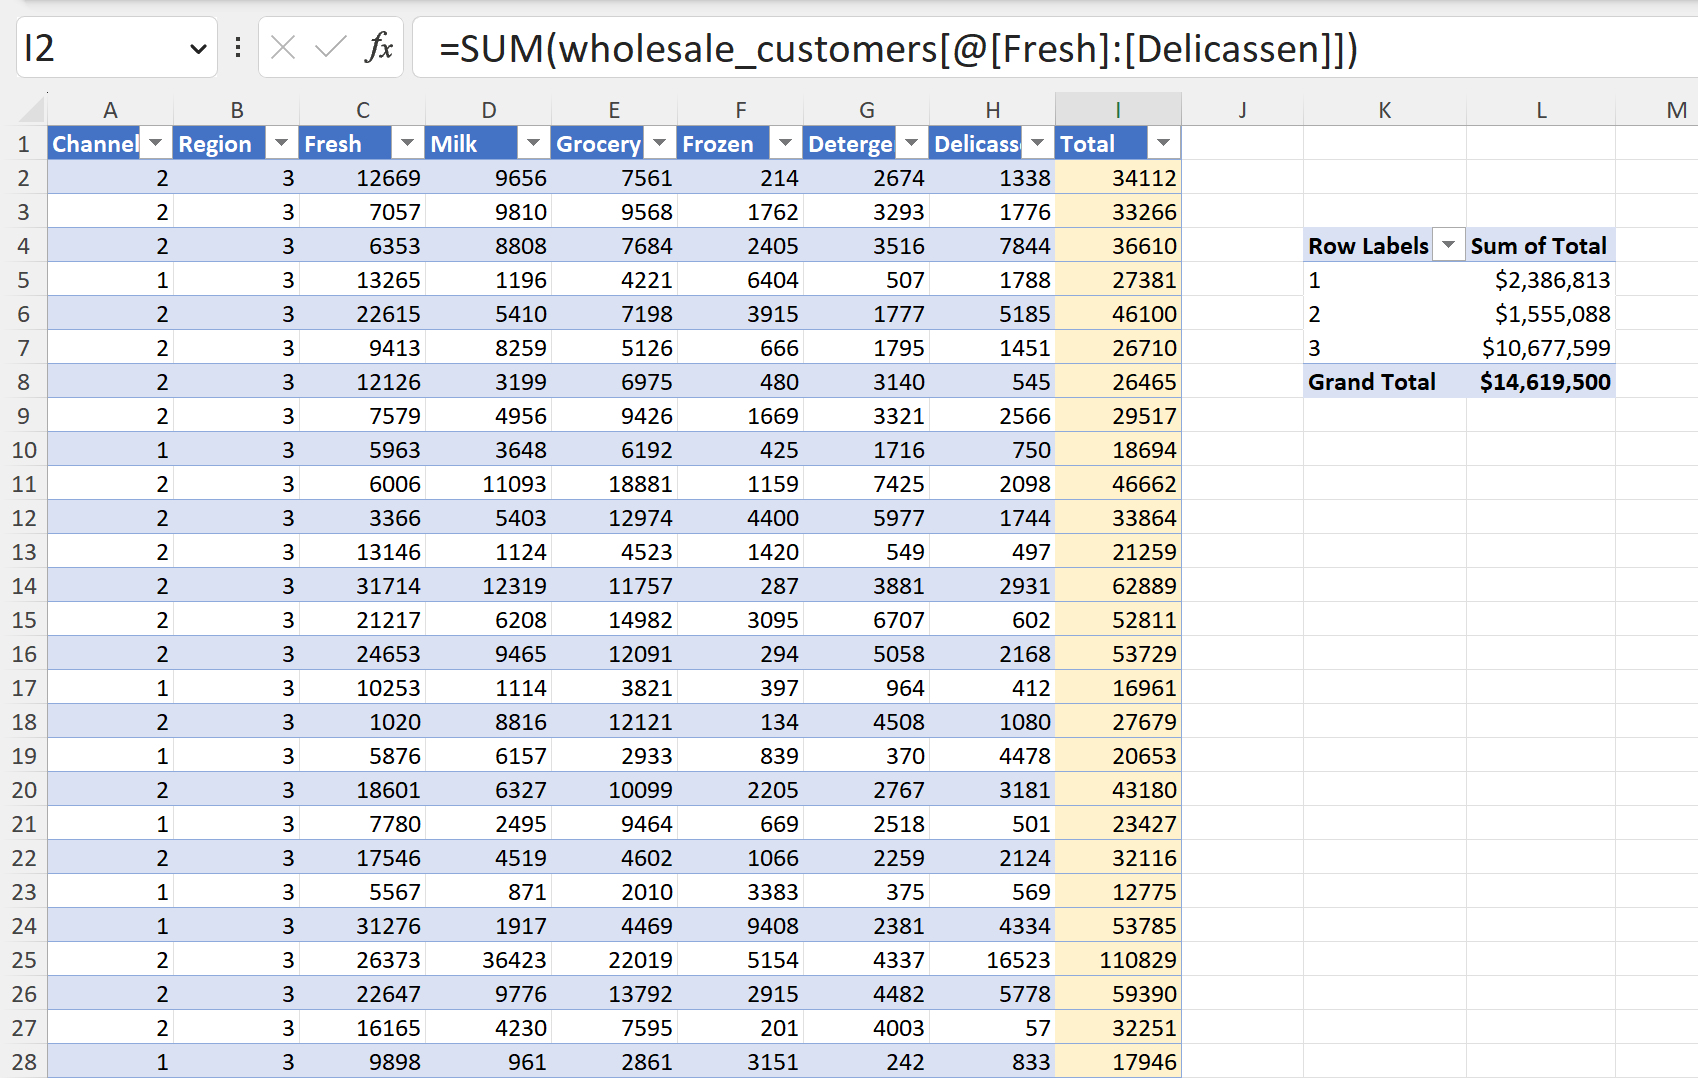Open the Grocery column filter arrow
The image size is (1698, 1078).
pyautogui.click(x=660, y=143)
